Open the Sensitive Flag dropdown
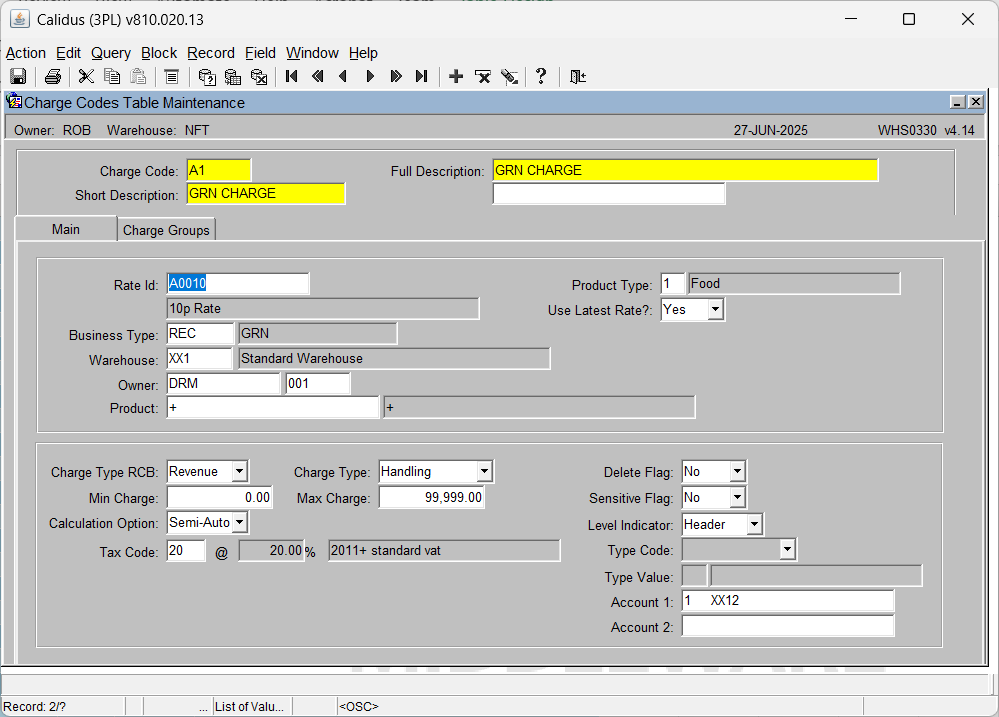The width and height of the screenshot is (999, 717). (737, 498)
